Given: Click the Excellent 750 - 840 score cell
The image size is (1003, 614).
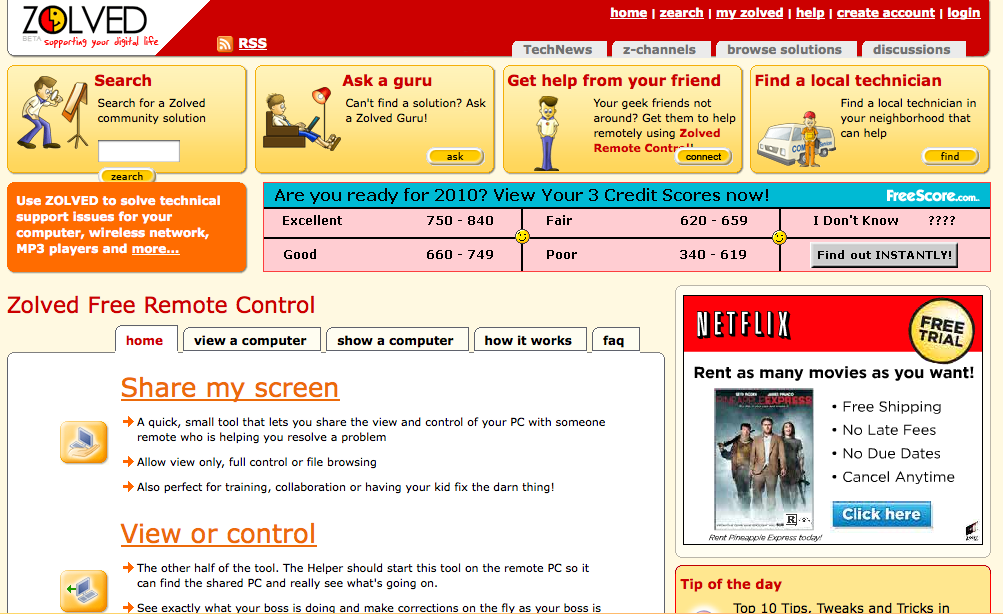Looking at the screenshot, I should [393, 221].
